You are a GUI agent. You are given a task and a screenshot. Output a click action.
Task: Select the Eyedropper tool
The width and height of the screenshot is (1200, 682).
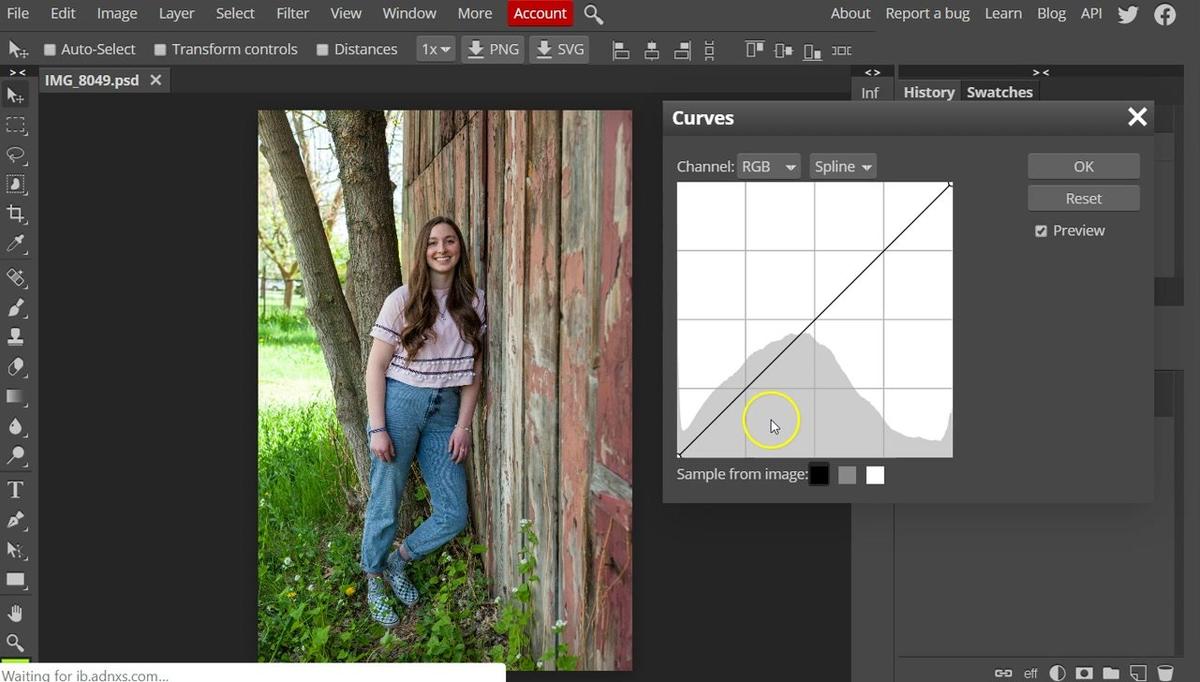click(16, 244)
